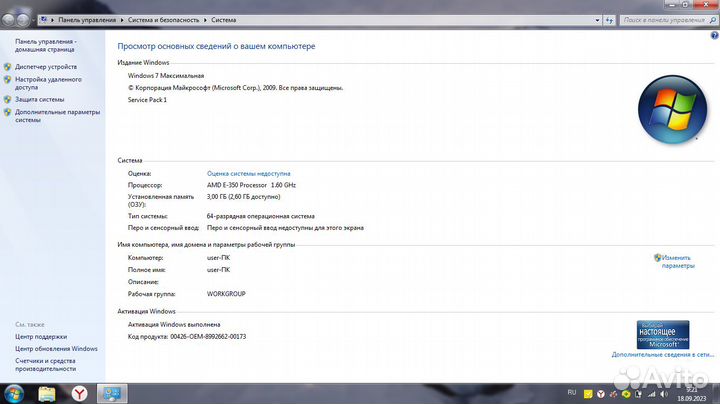The image size is (720, 404).
Task: Expand arrow after Система и безопасность breadcrumb
Action: (x=205, y=20)
